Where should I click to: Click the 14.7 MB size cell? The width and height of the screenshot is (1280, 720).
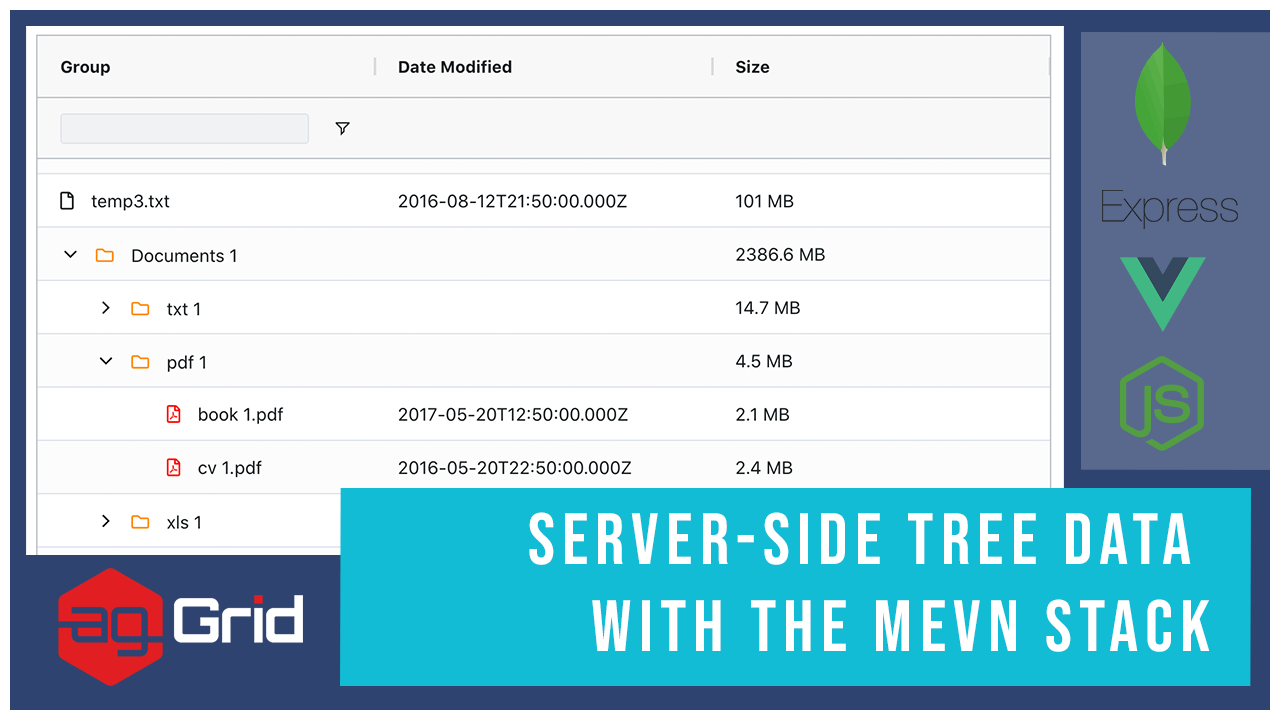coord(768,308)
